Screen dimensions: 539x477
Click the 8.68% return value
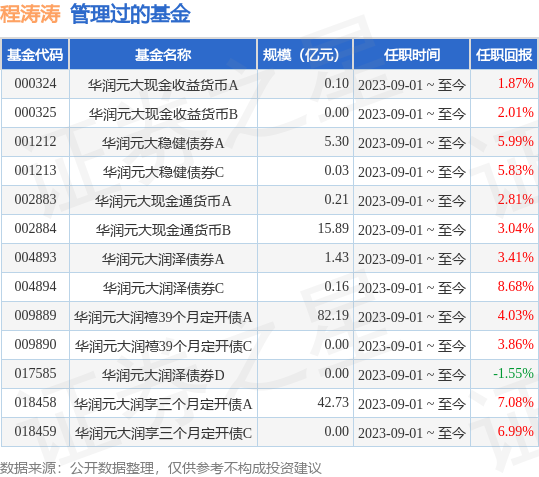click(x=516, y=286)
